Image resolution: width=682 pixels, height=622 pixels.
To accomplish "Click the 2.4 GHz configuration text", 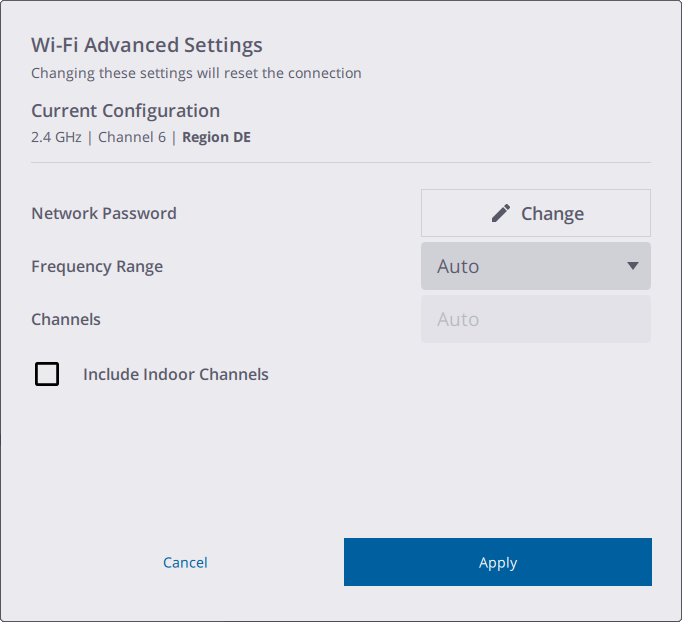I will pyautogui.click(x=56, y=137).
